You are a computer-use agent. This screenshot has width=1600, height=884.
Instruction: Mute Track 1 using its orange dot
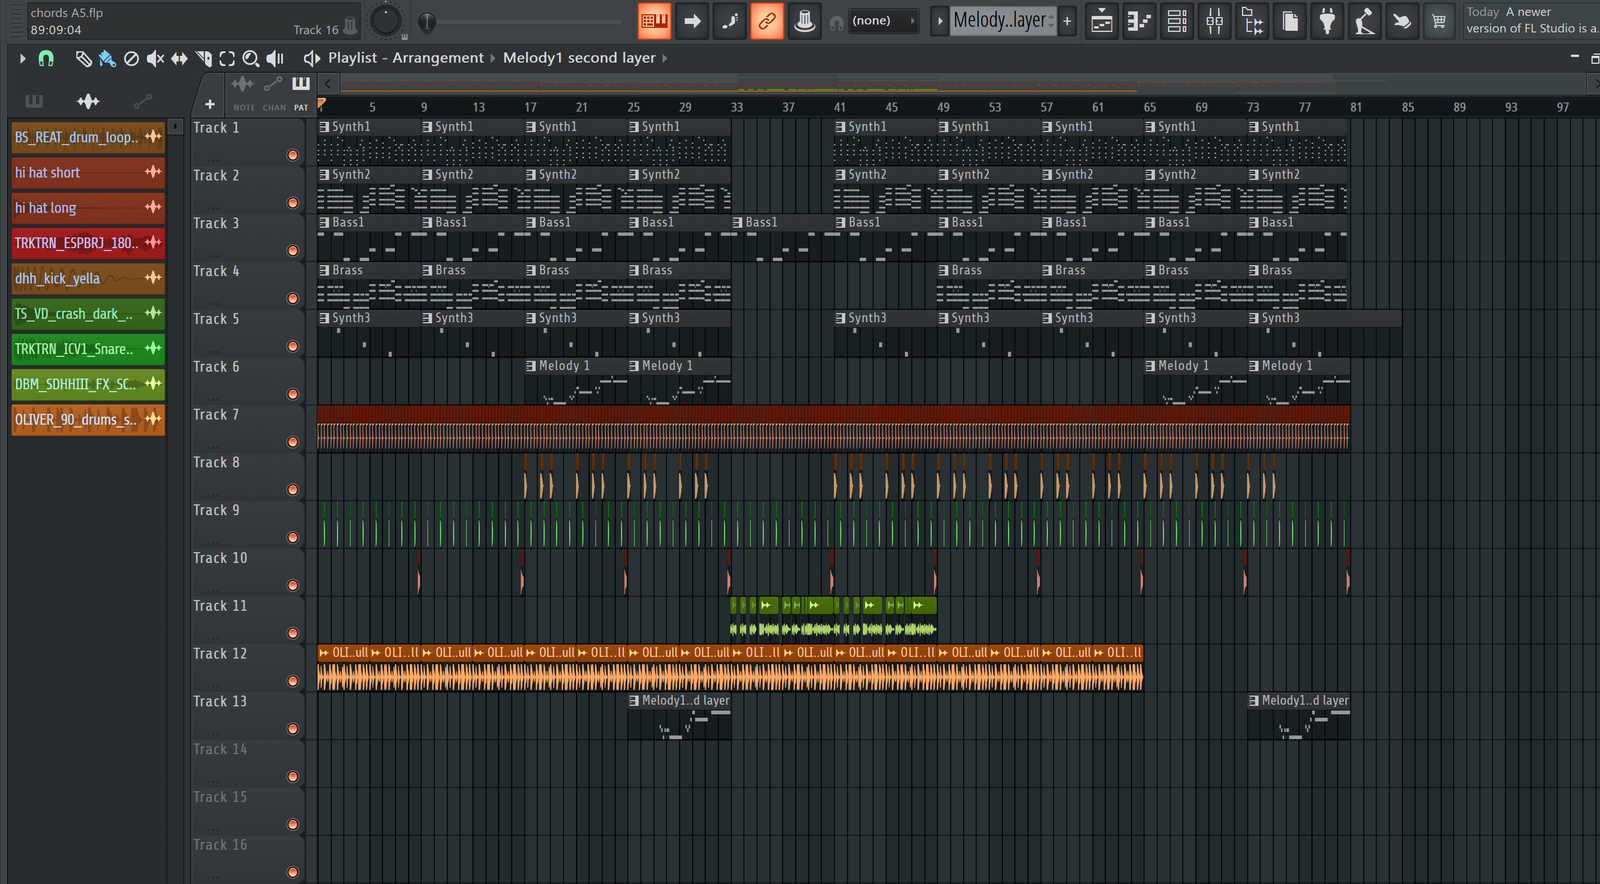tap(293, 155)
